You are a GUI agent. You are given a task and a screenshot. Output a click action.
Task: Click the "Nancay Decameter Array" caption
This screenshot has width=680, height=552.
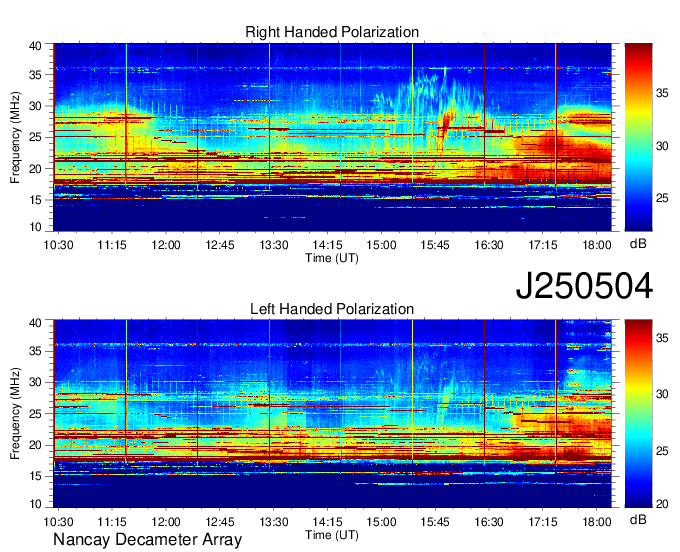[147, 540]
